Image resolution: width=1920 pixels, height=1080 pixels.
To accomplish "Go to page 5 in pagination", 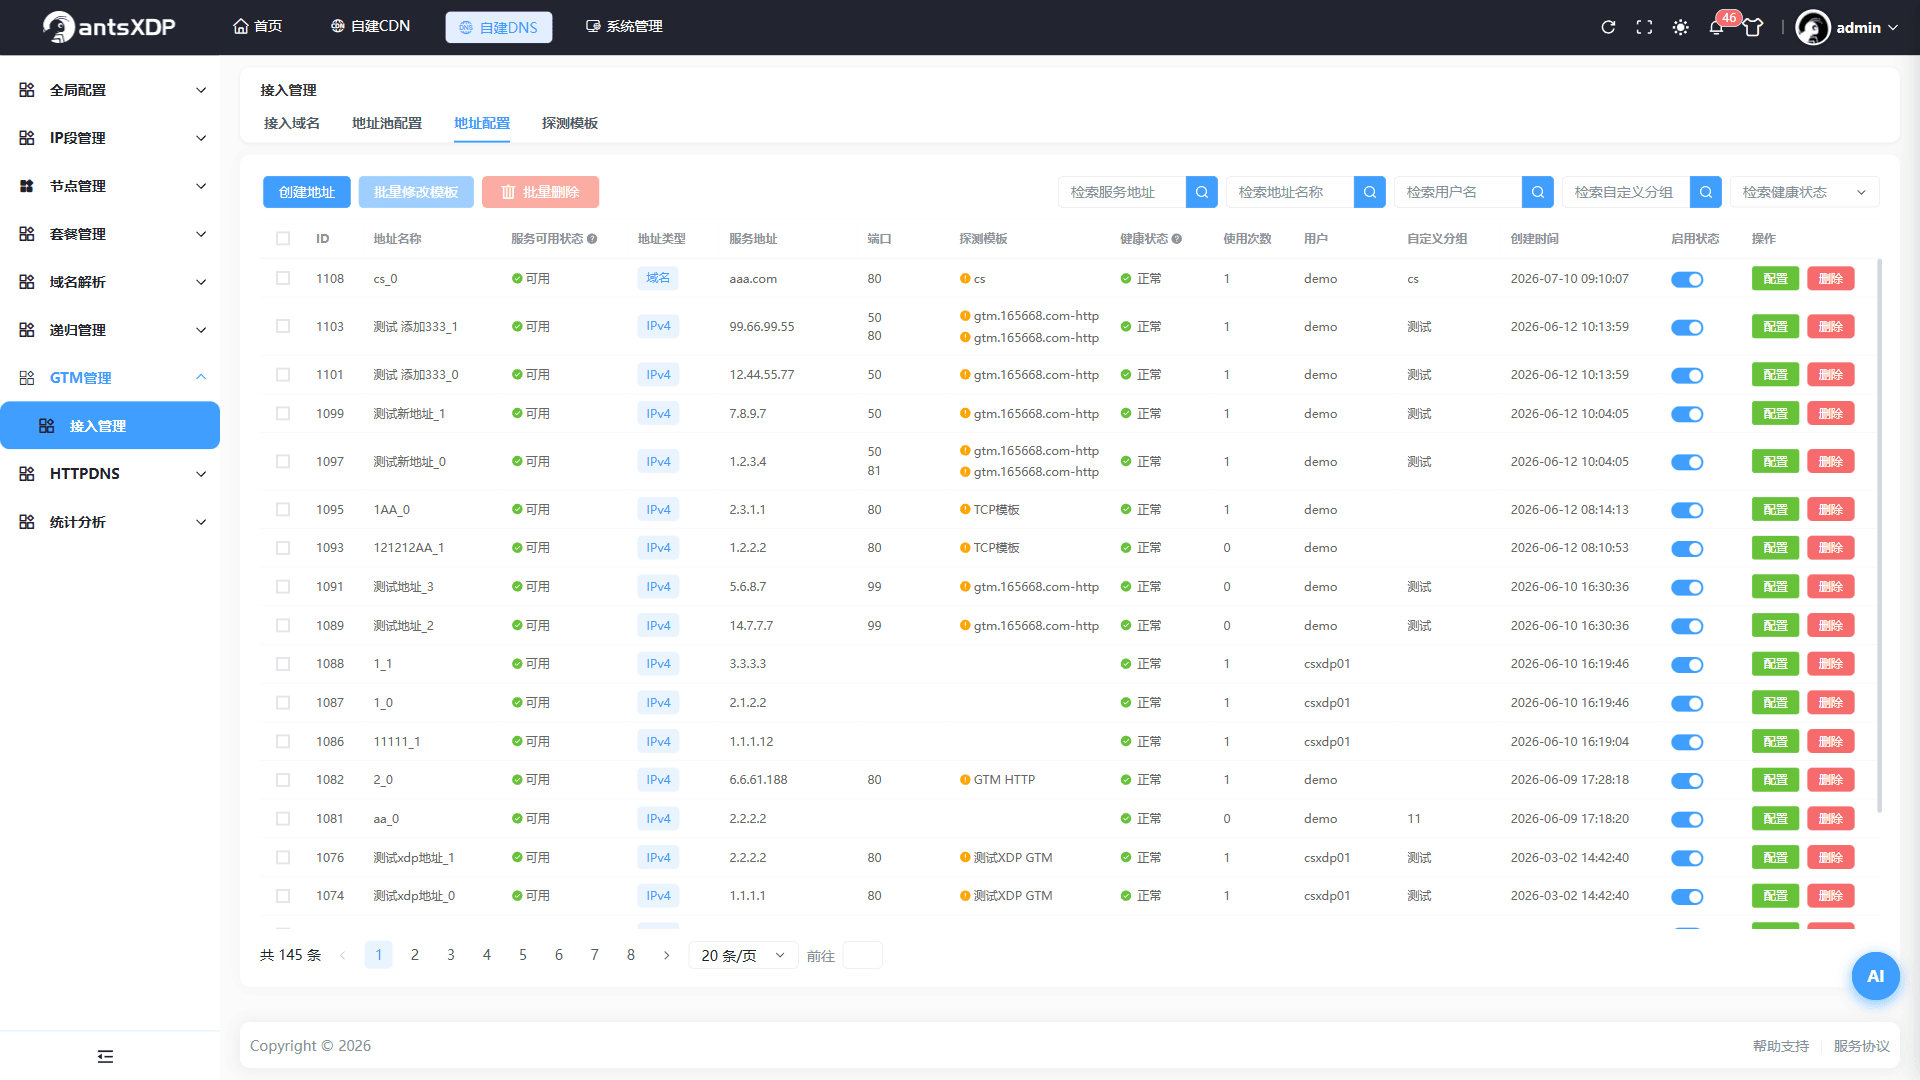I will tap(523, 955).
